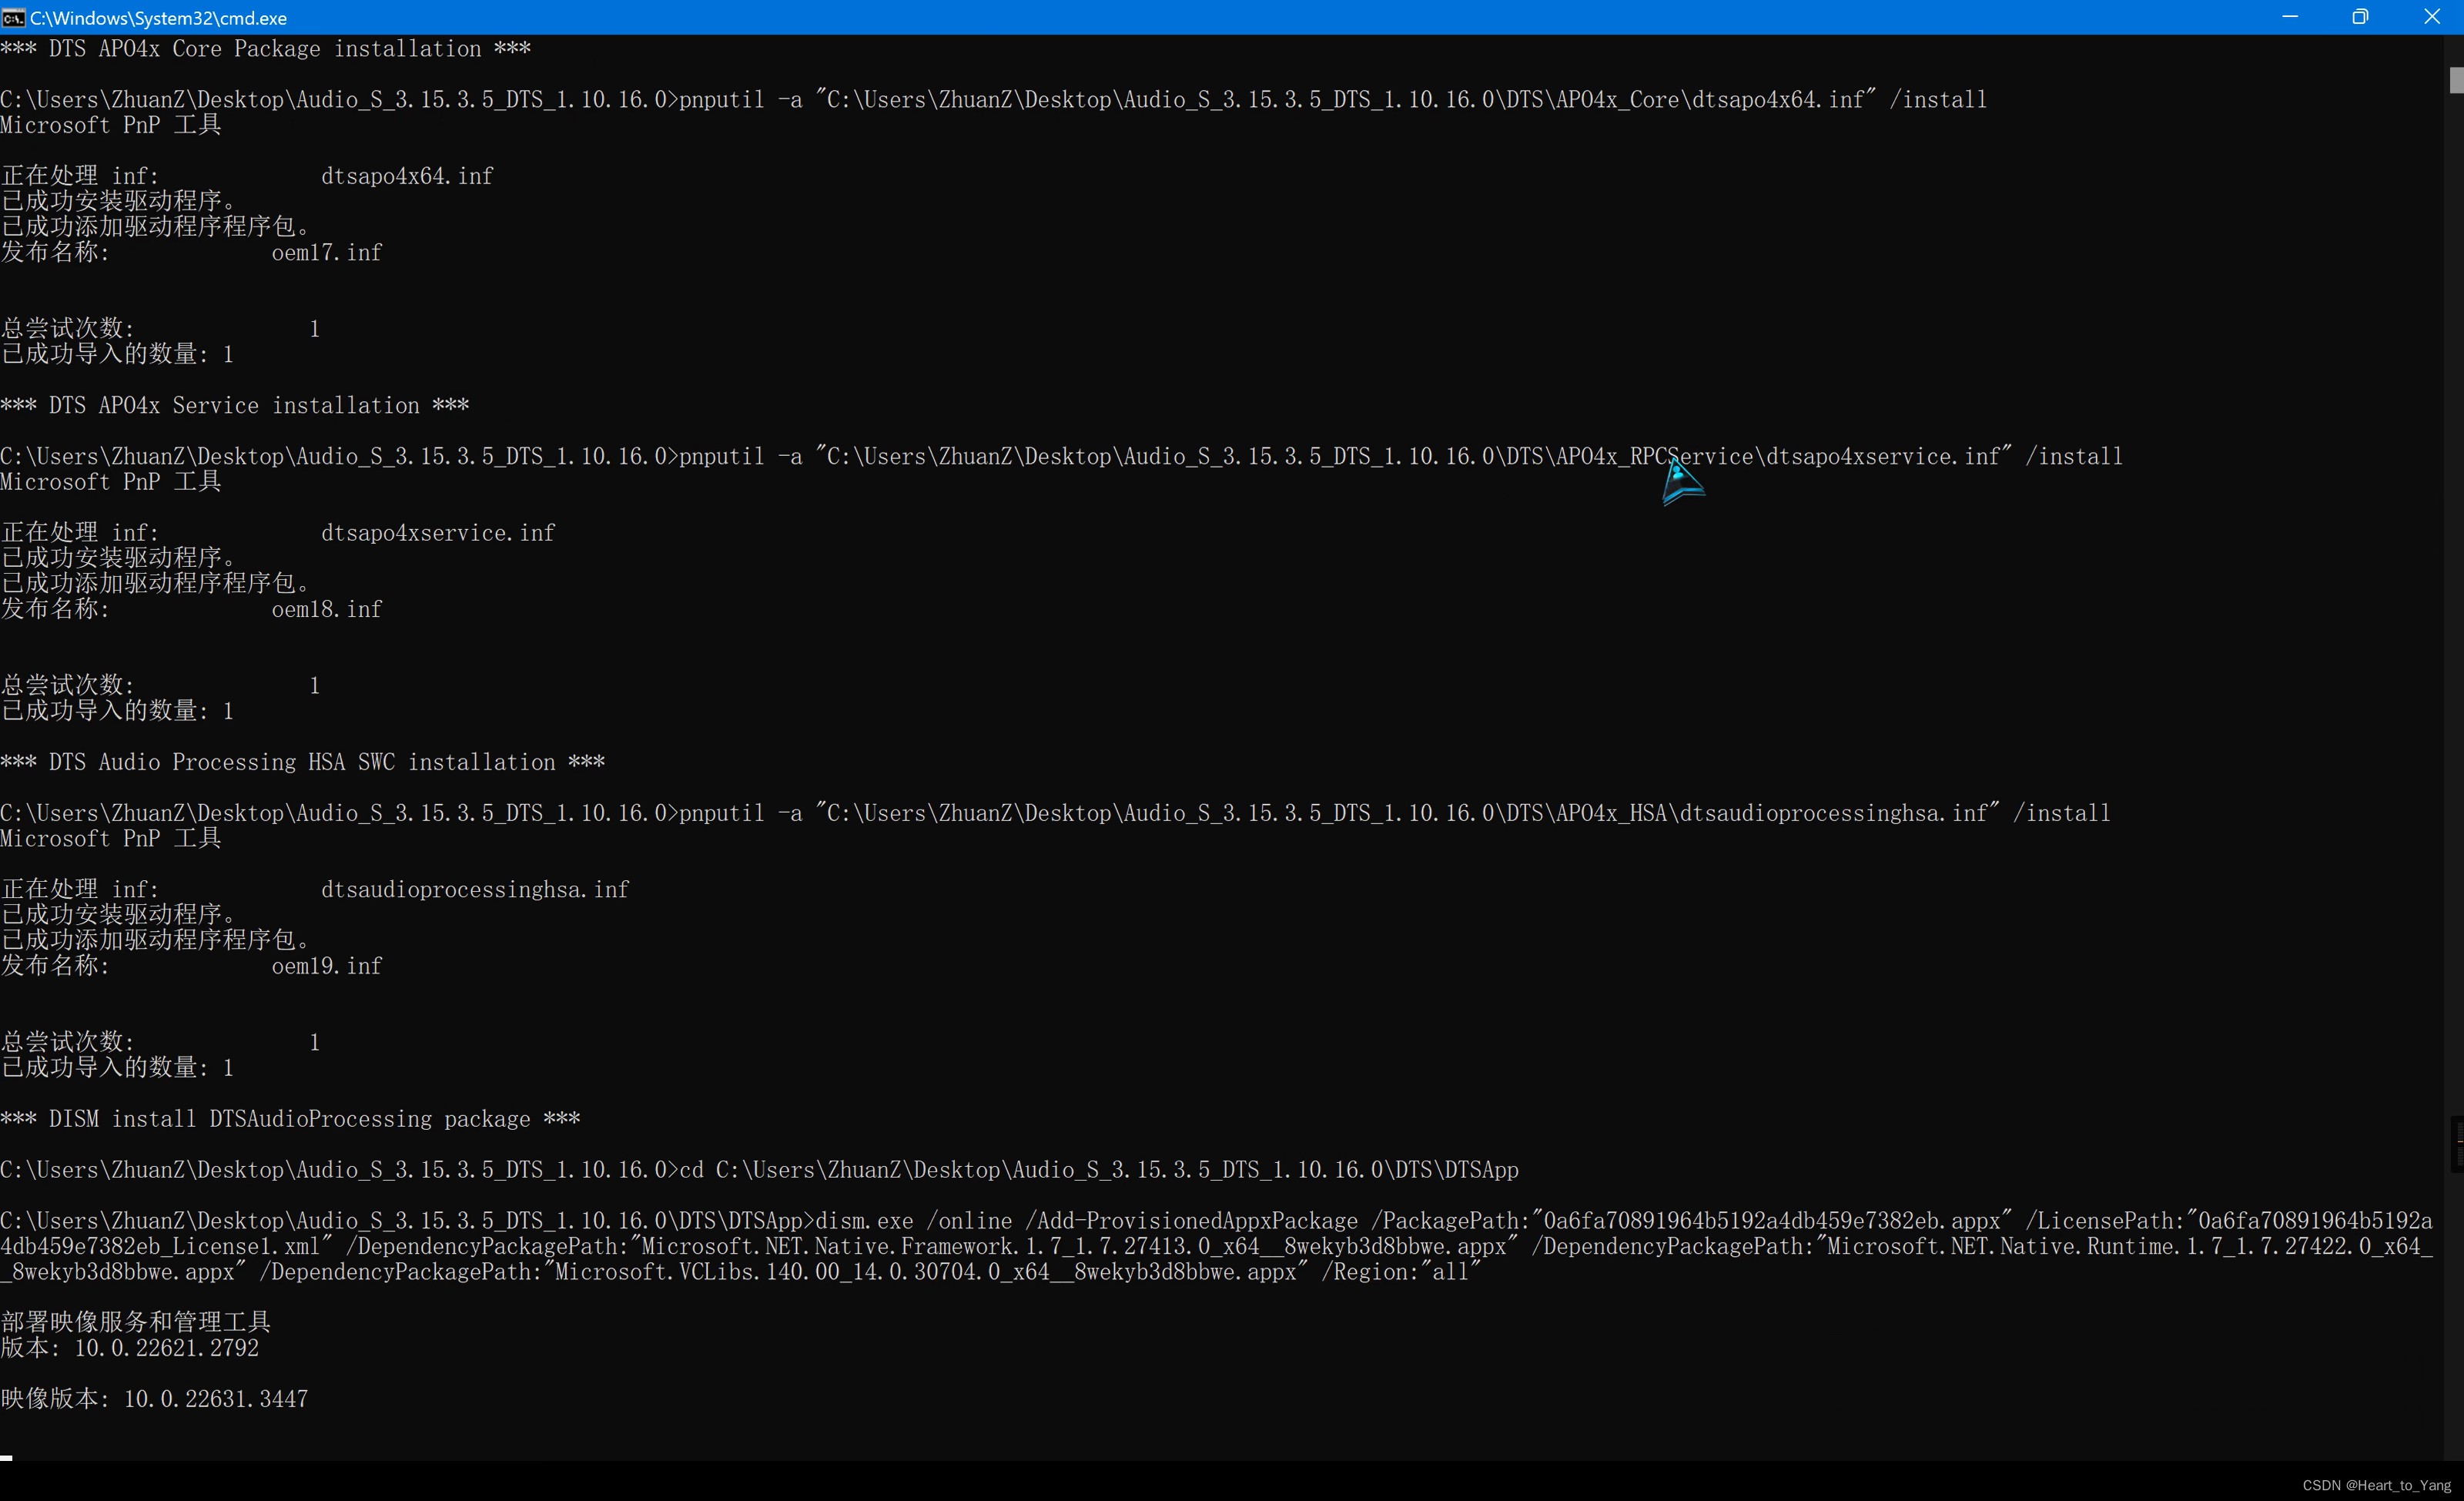
Task: Click the cmd.exe icon in title bar
Action: click(x=13, y=18)
